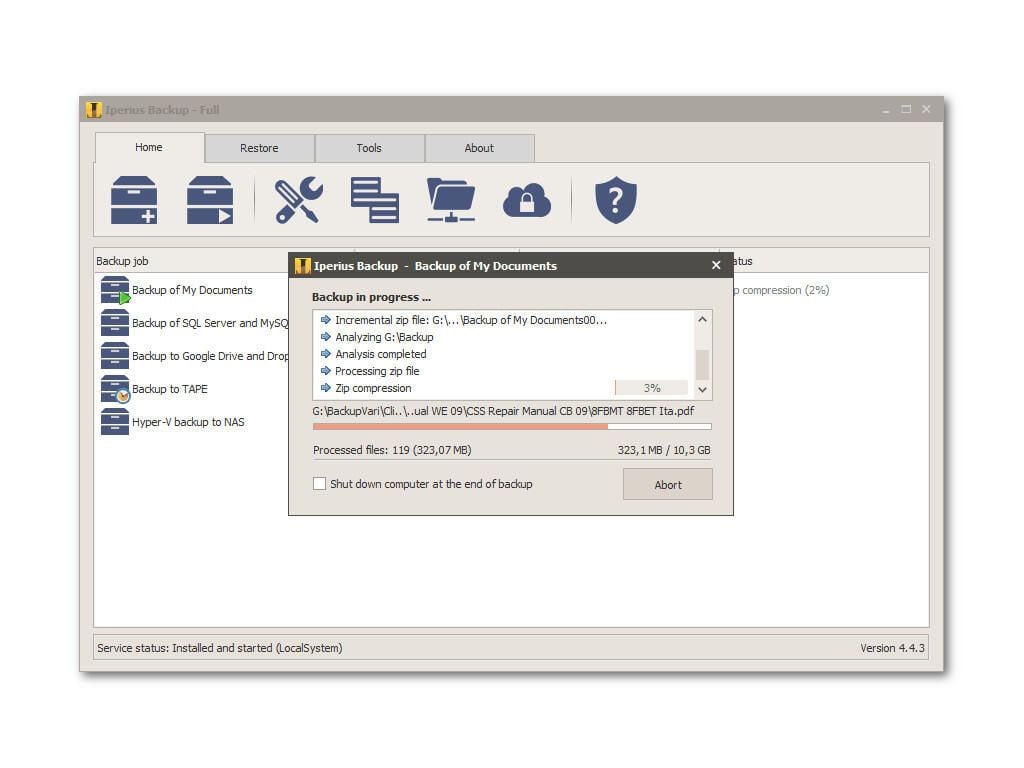
Task: Click the 3% zip compression progress cell
Action: [x=652, y=388]
